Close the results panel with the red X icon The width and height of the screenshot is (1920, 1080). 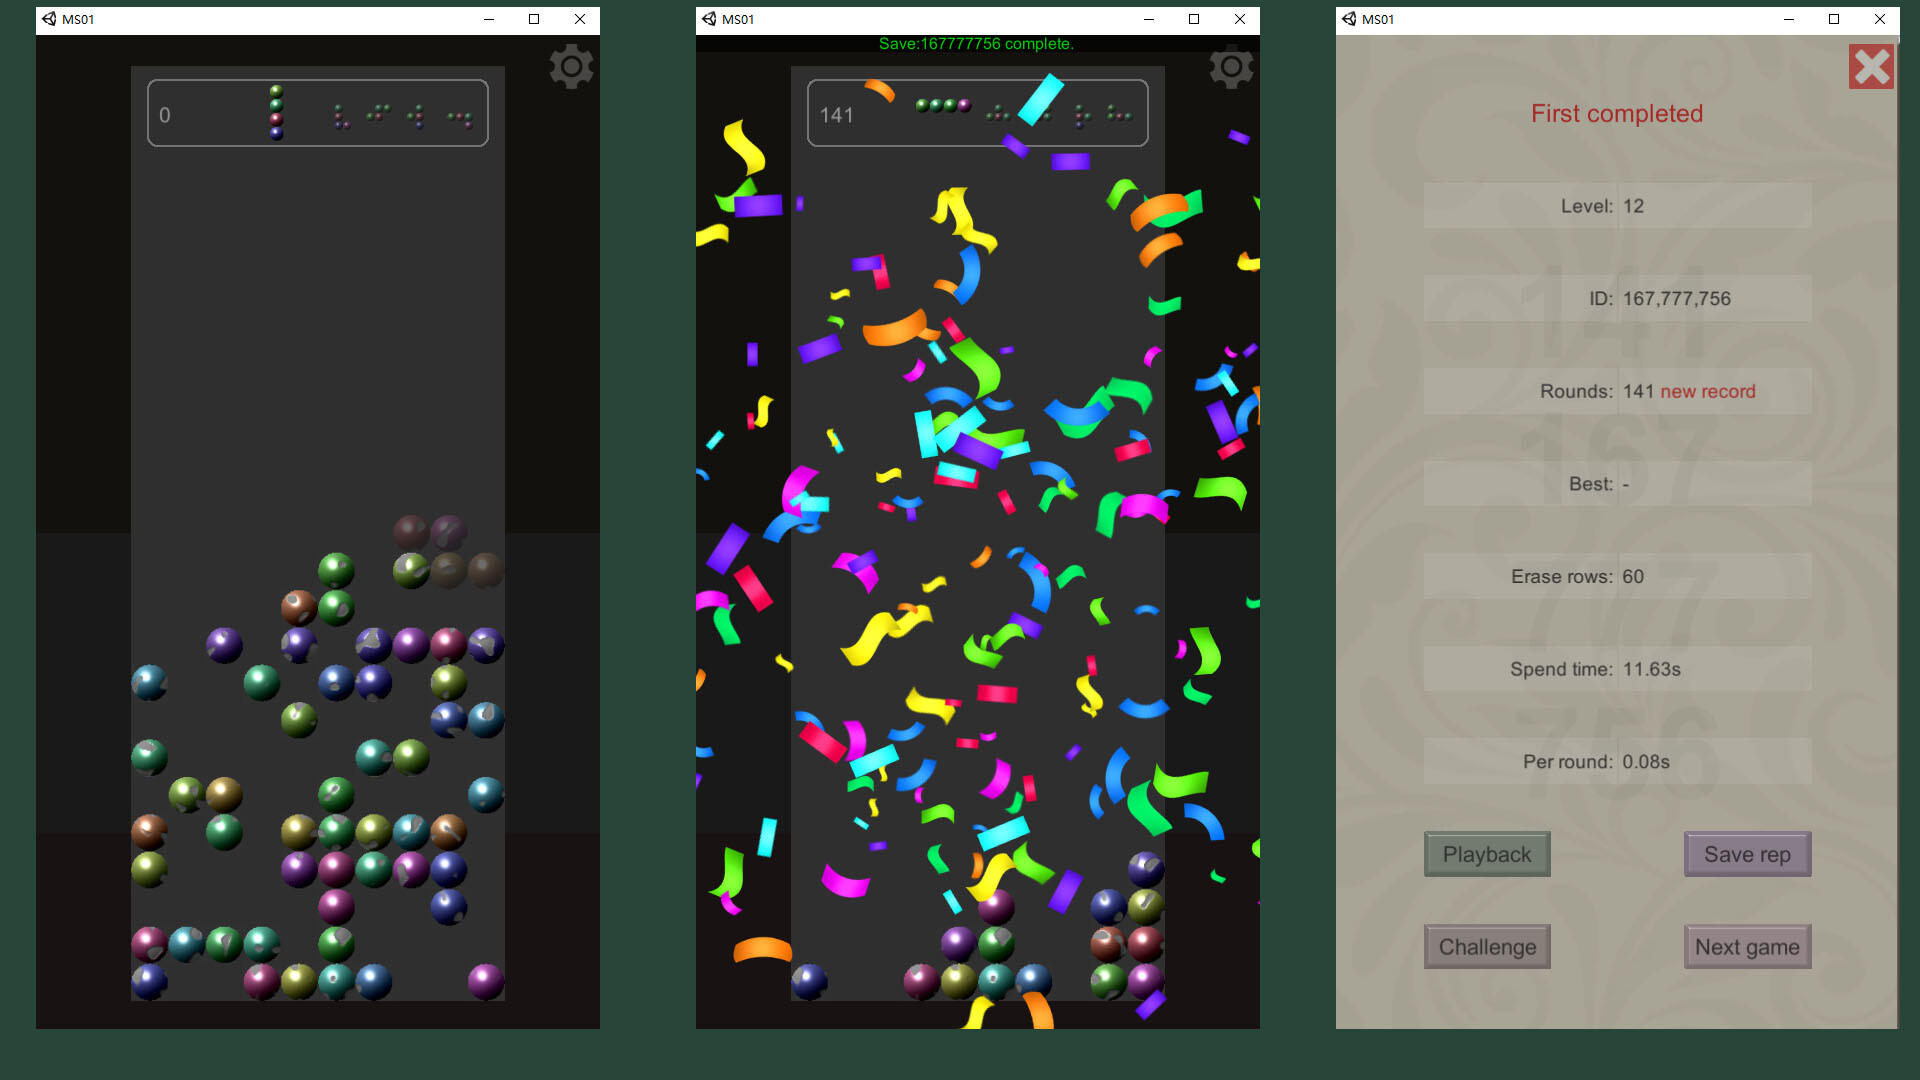1871,66
